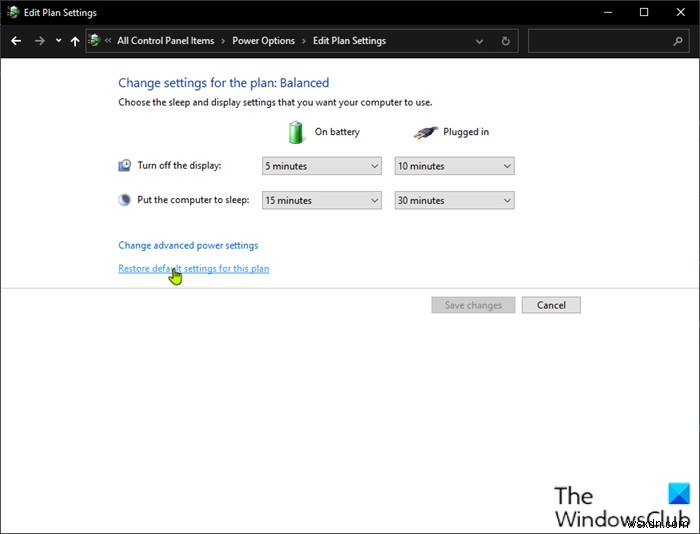Click into the Control Panel search box
700x534 pixels.
pyautogui.click(x=608, y=41)
